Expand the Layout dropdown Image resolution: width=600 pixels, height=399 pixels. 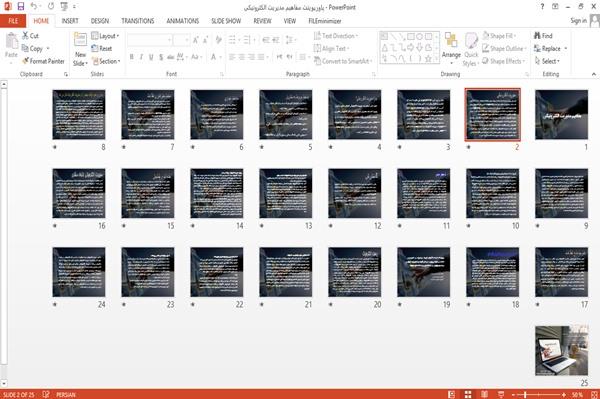(105, 36)
